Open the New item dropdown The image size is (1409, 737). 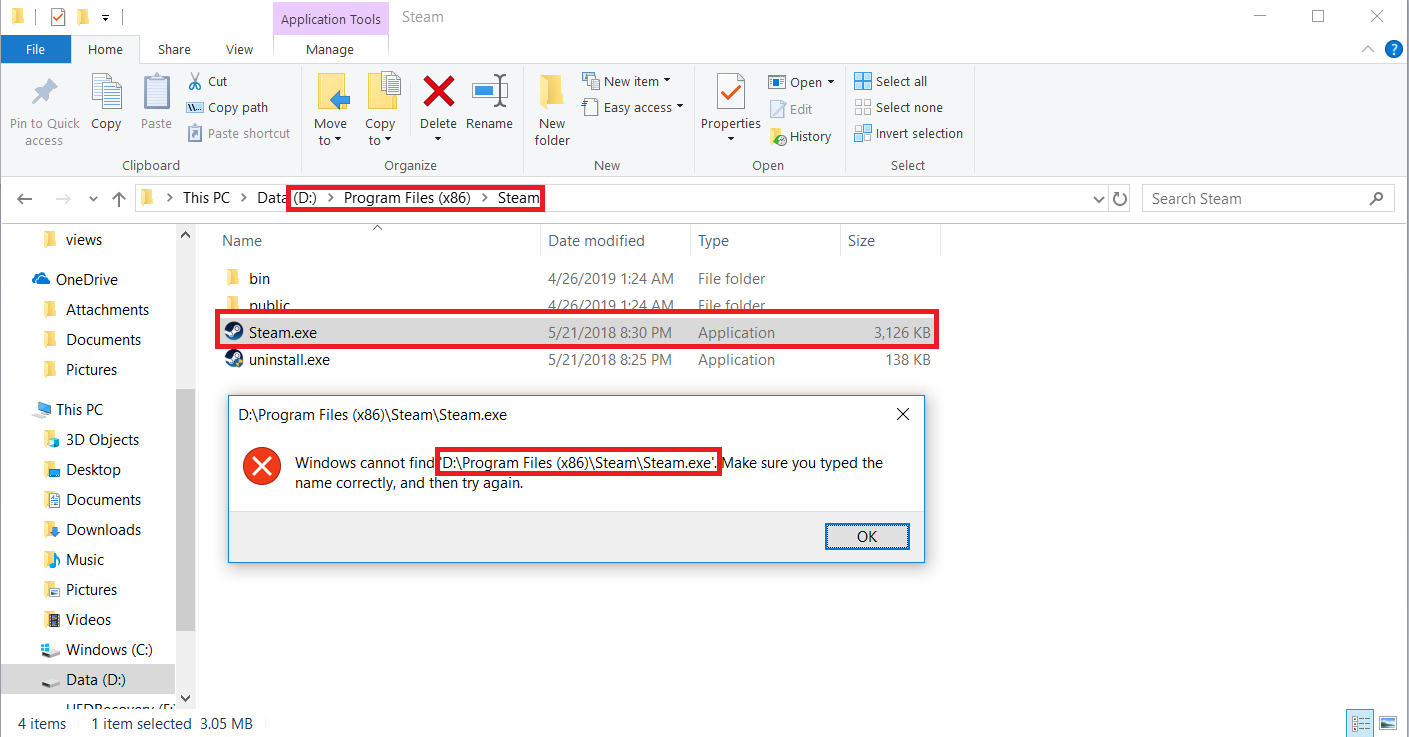[x=667, y=81]
